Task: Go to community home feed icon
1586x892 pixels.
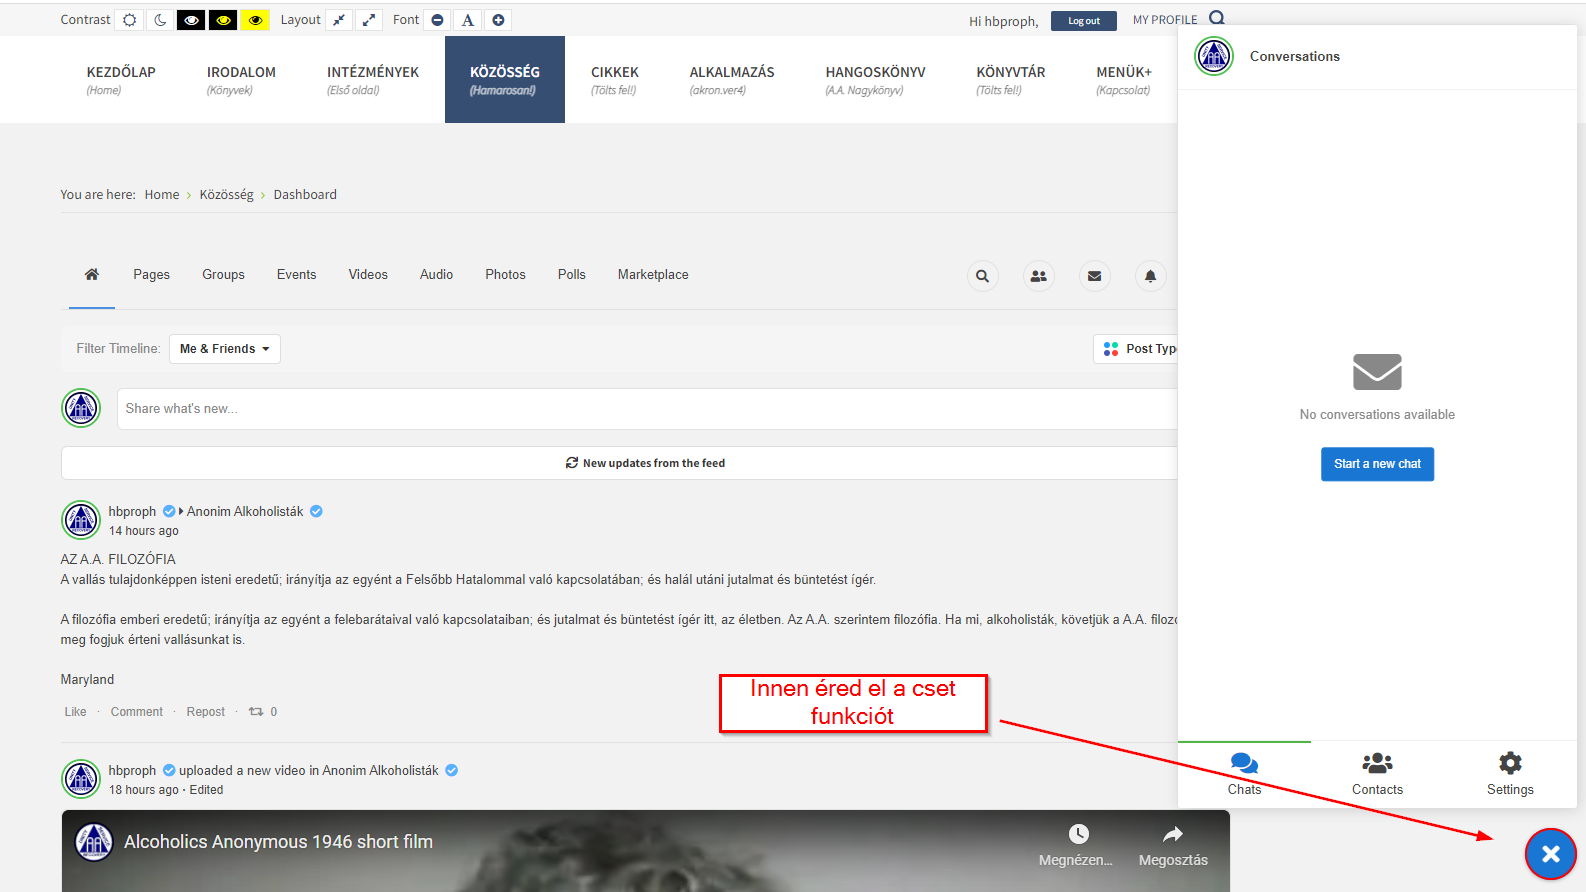Action: (92, 275)
